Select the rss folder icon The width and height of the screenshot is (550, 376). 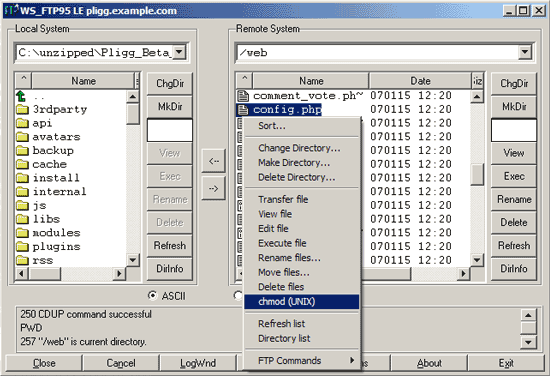click(x=22, y=260)
